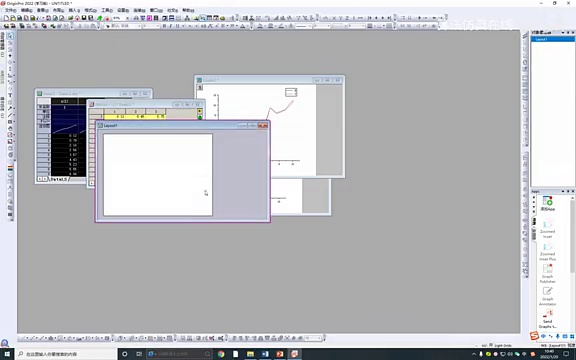Open the File menu (文件)
This screenshot has width=576, height=360.
10,10
